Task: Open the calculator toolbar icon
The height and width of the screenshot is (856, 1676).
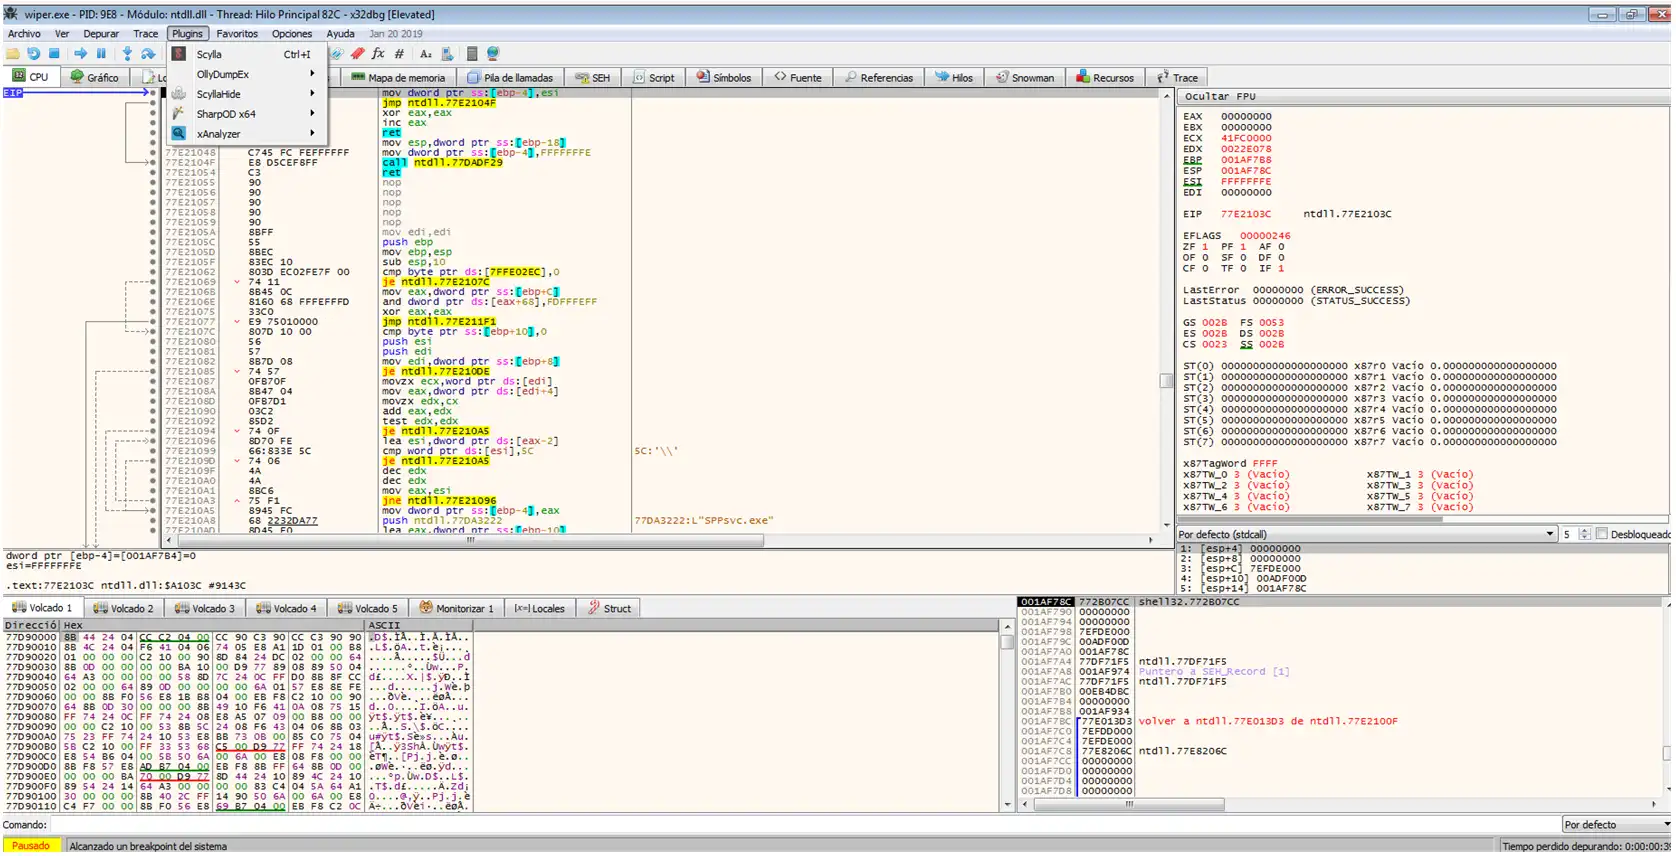Action: [x=472, y=54]
